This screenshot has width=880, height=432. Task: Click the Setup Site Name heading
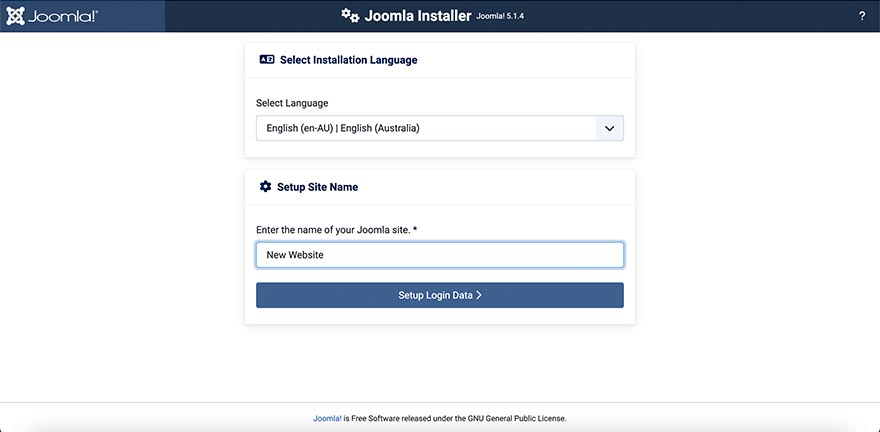coord(318,187)
